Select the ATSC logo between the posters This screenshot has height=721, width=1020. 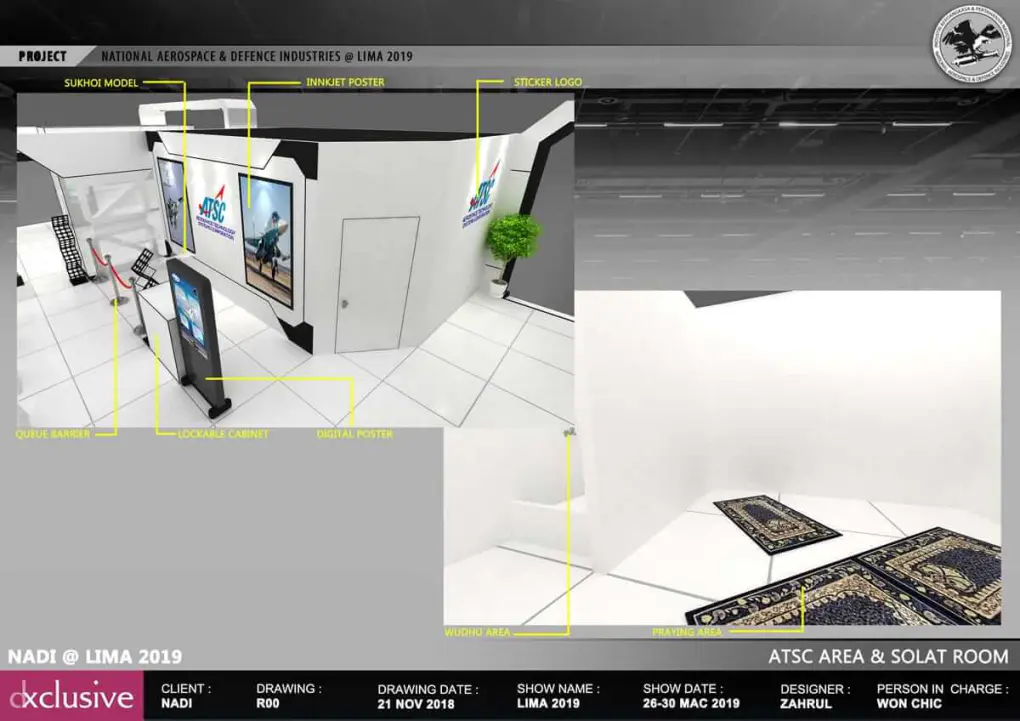(x=212, y=210)
